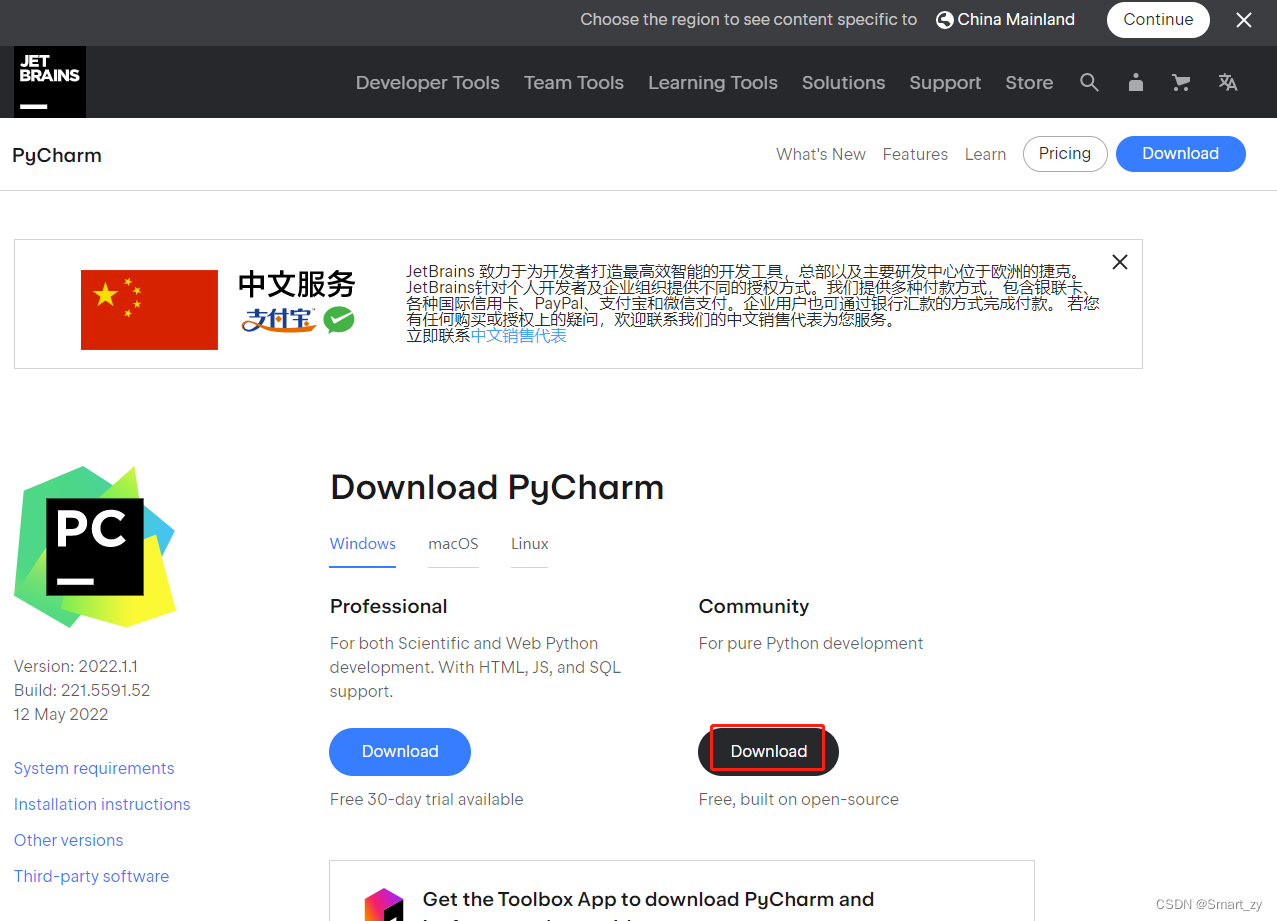Open the Pricing page
Screen dimensions: 1277x921
click(1064, 153)
